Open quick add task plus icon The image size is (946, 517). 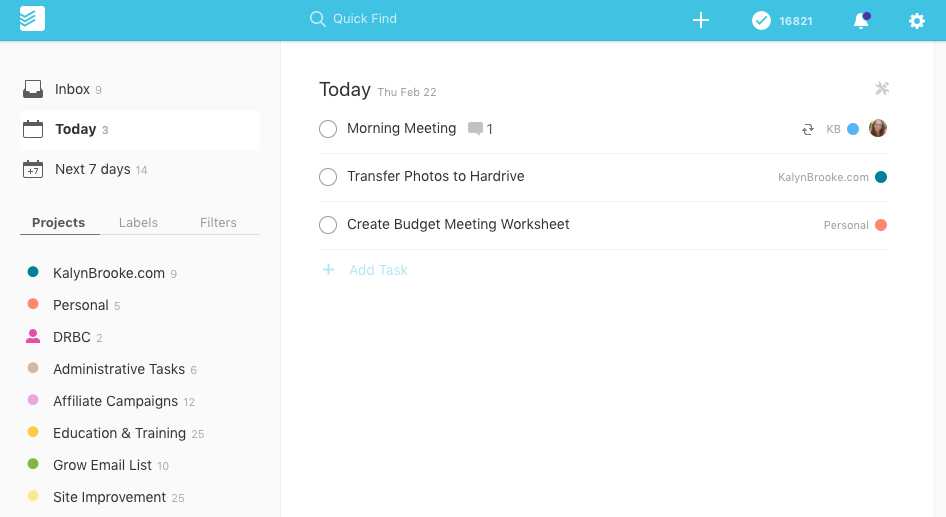(x=701, y=20)
